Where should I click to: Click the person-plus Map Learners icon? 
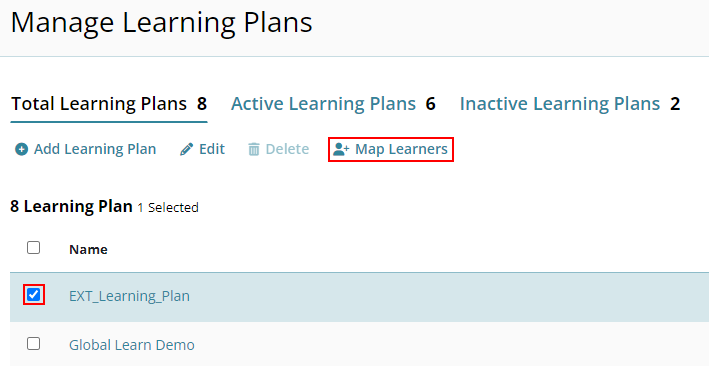coord(341,149)
